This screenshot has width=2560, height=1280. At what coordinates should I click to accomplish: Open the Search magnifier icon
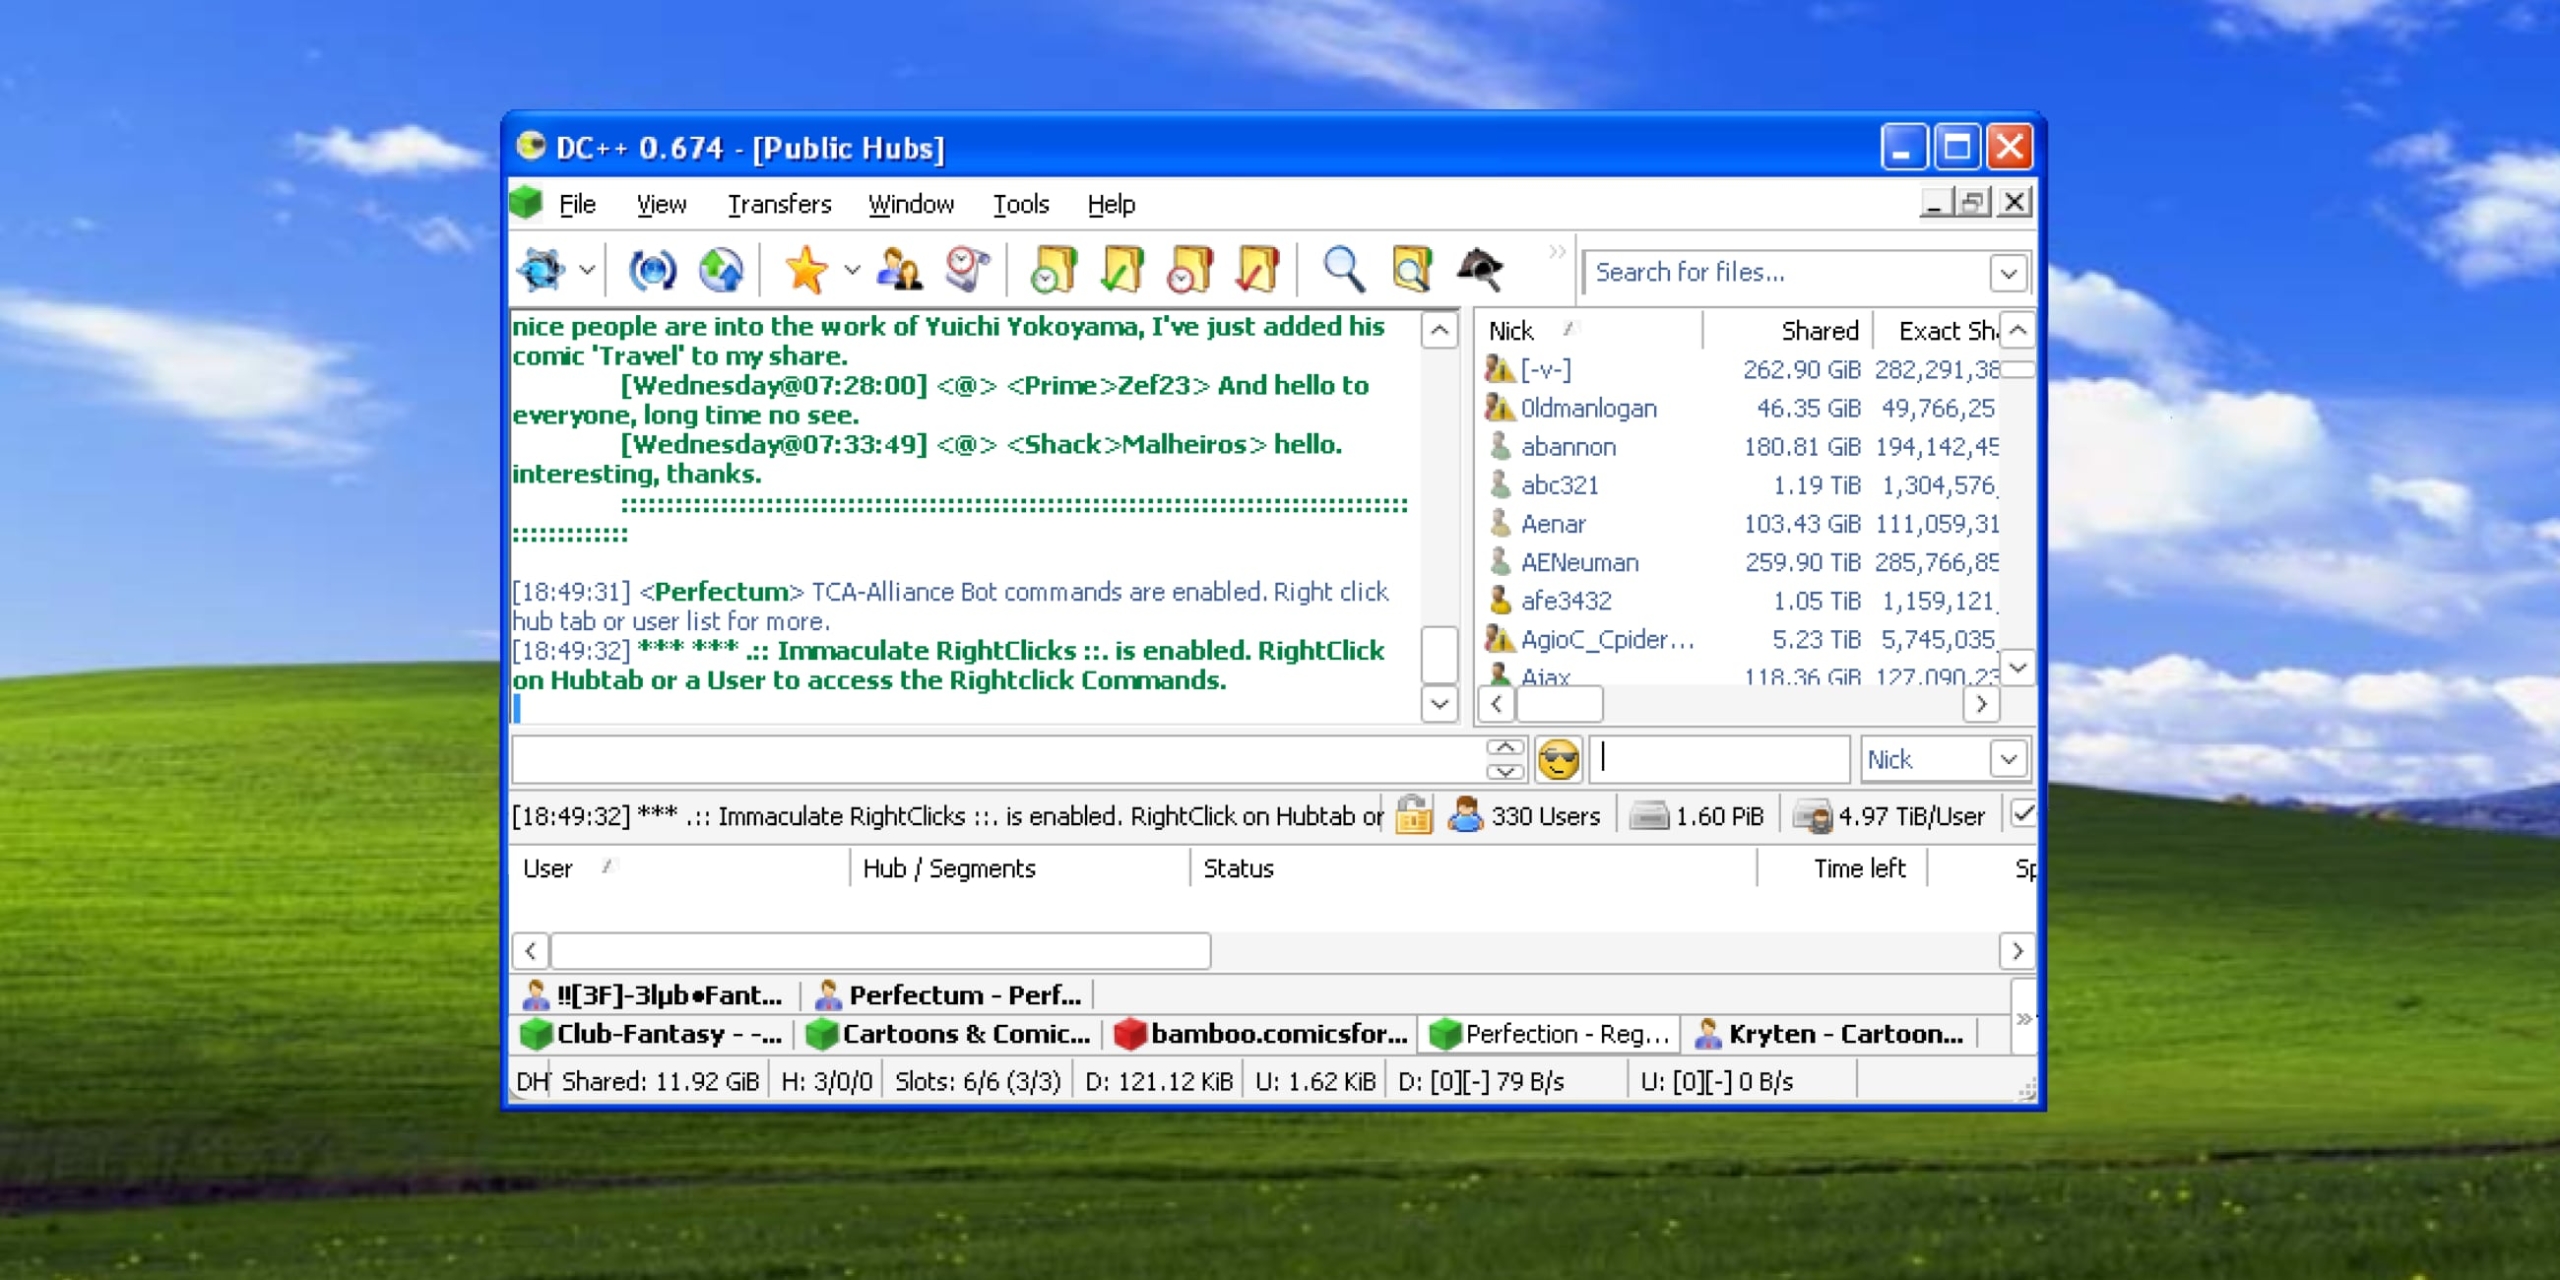tap(1343, 270)
